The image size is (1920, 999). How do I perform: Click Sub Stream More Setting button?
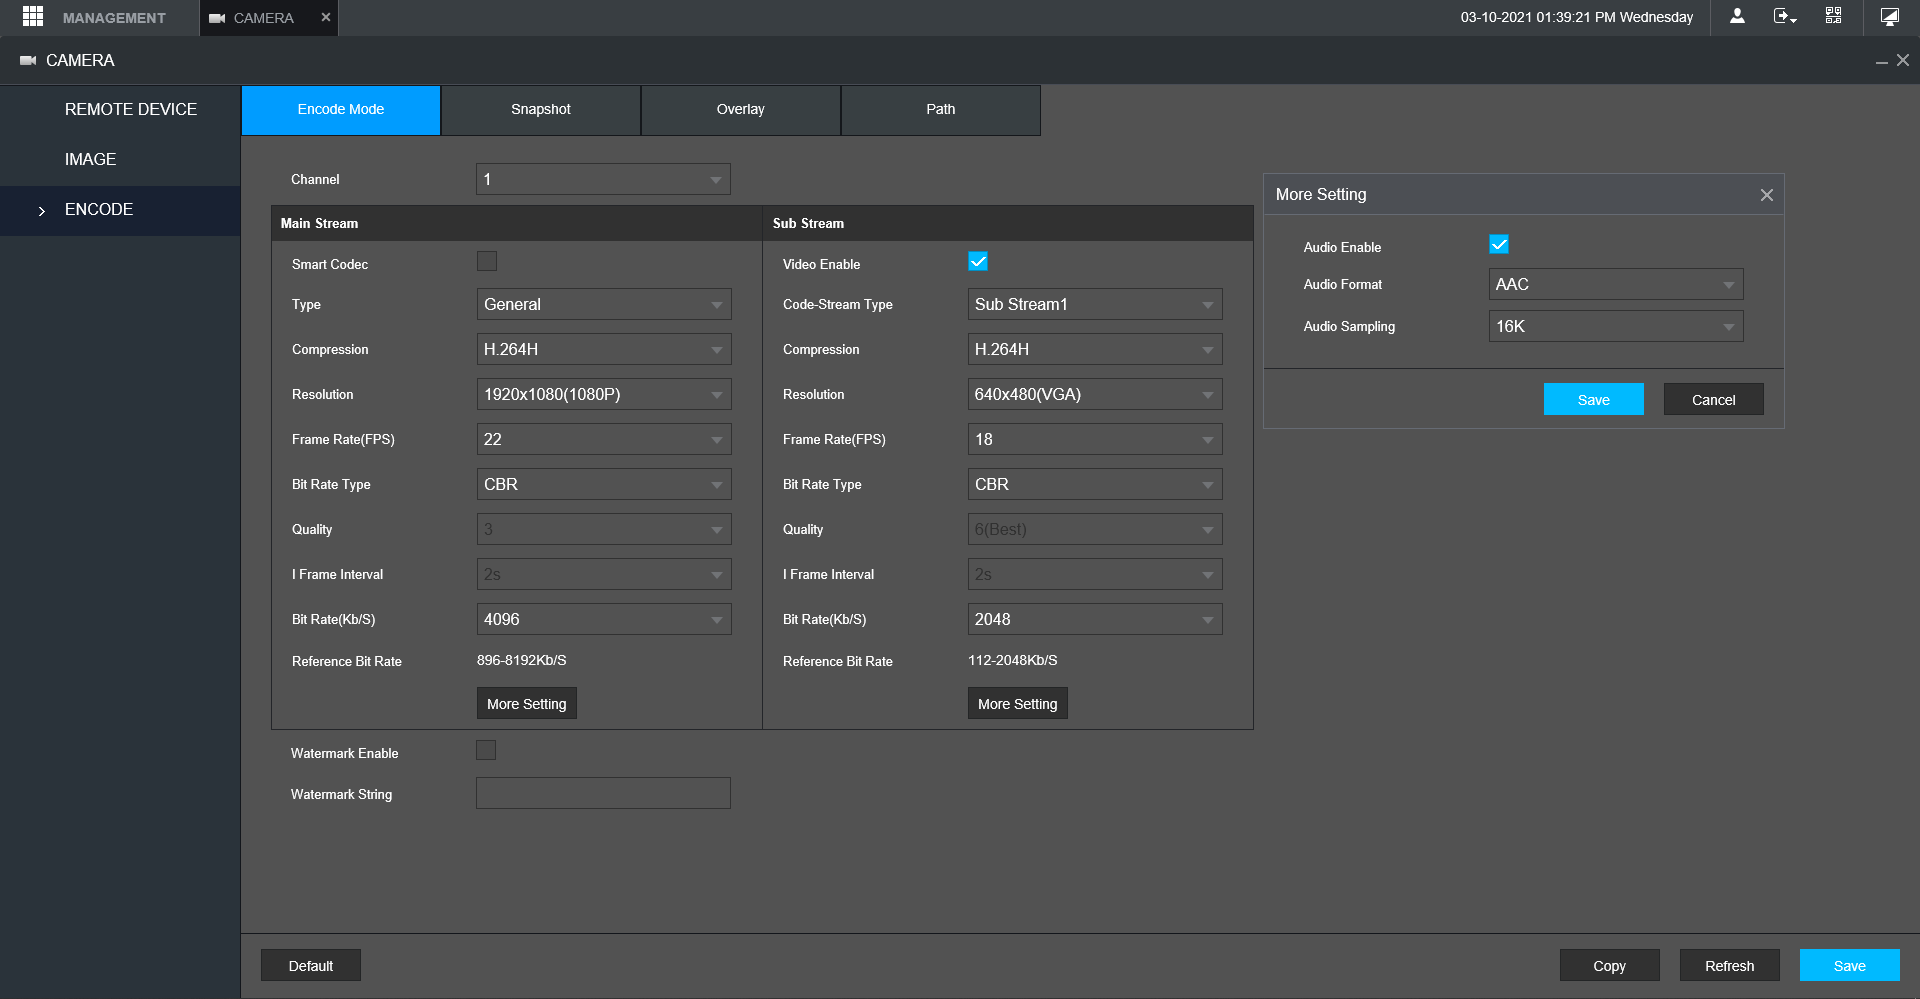click(x=1018, y=704)
